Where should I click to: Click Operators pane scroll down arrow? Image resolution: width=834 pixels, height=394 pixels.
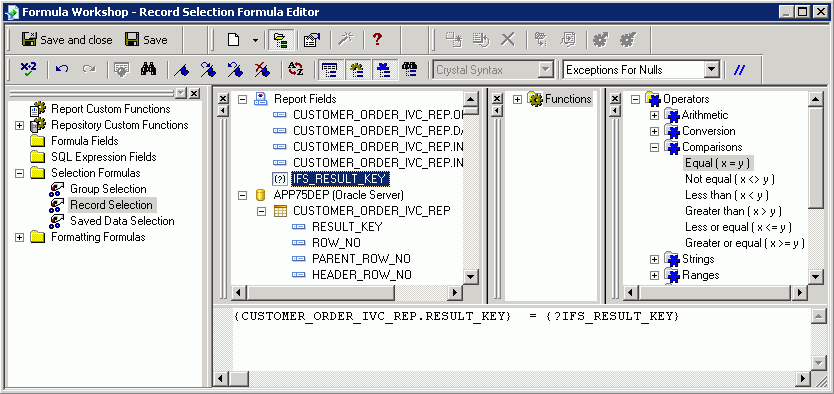pos(815,276)
